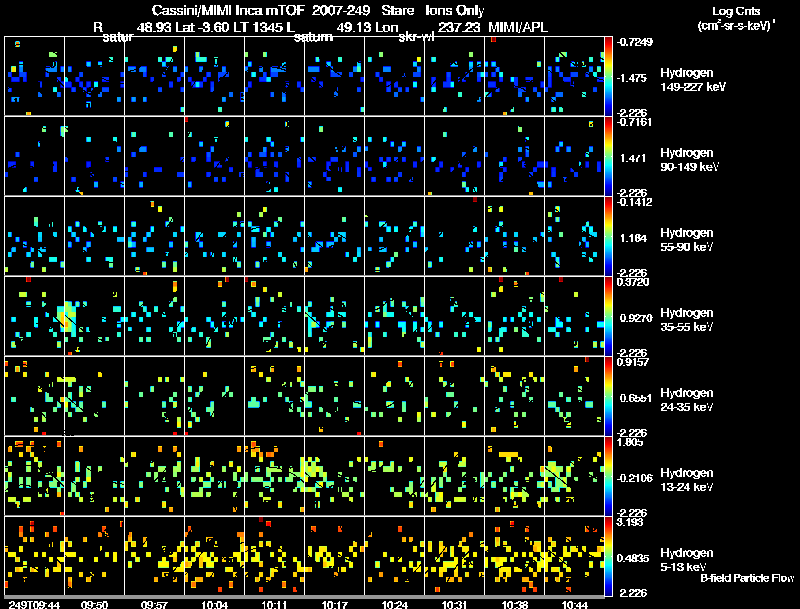Click the Log Cnts colorbar heading
800x609 pixels.
pos(736,11)
